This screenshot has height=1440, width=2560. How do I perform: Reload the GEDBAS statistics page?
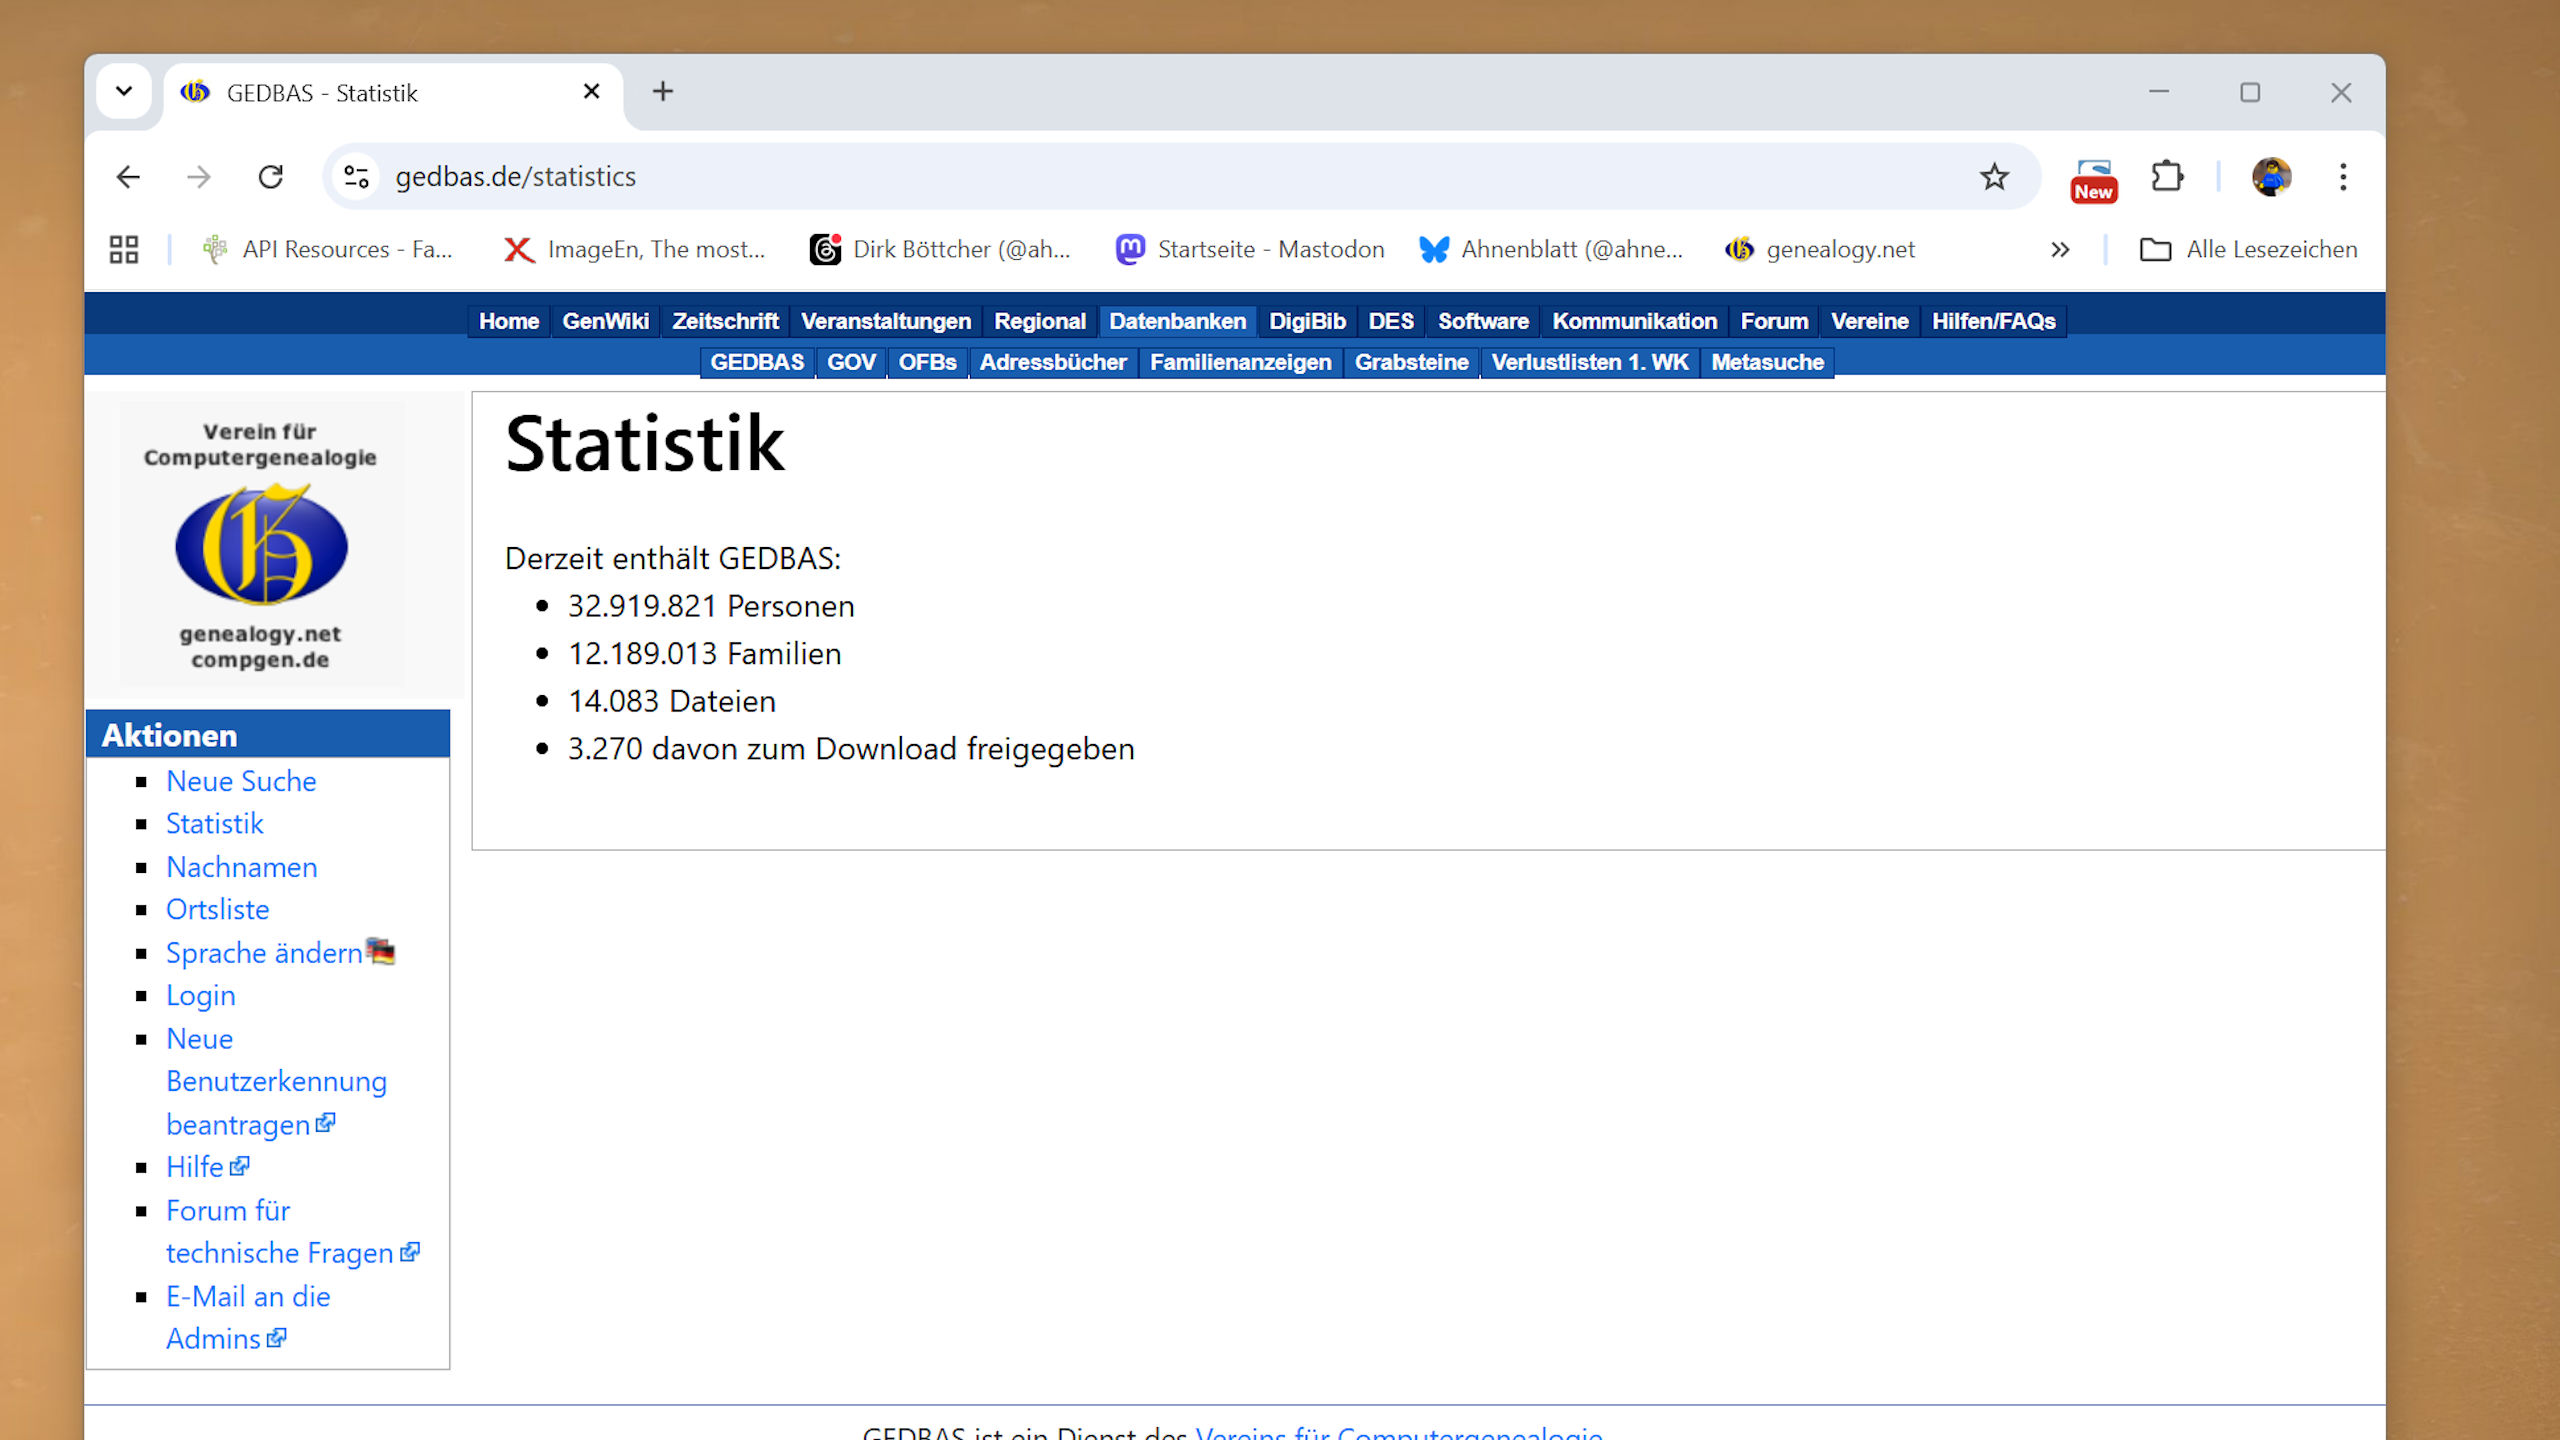(x=270, y=177)
